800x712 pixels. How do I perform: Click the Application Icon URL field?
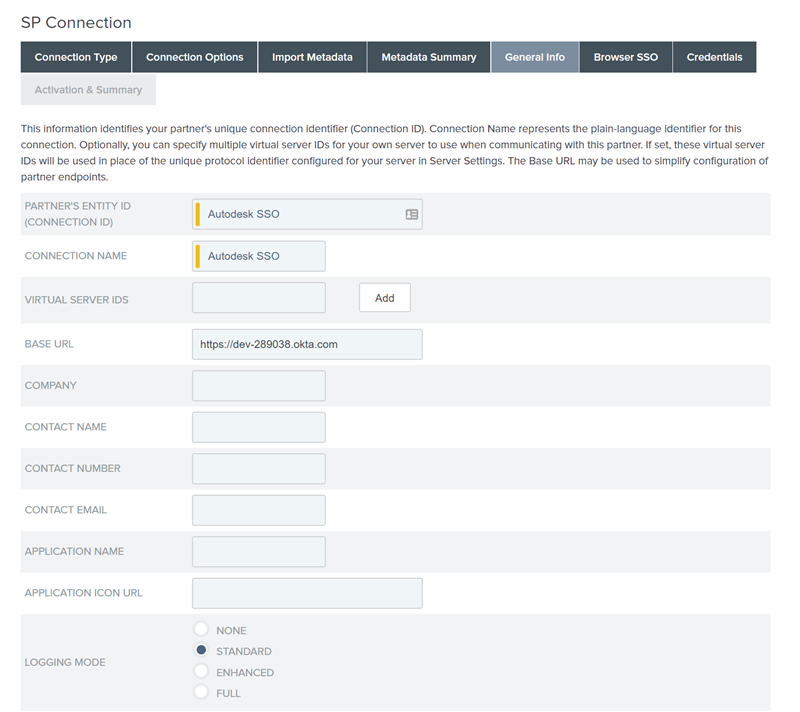[x=306, y=593]
